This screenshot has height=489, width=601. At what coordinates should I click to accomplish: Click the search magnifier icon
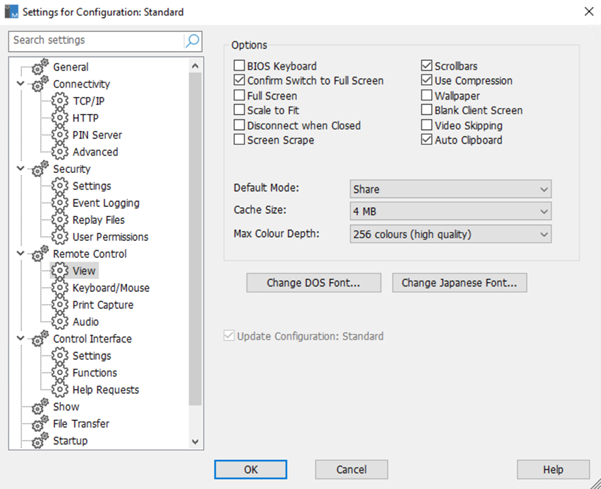point(192,40)
